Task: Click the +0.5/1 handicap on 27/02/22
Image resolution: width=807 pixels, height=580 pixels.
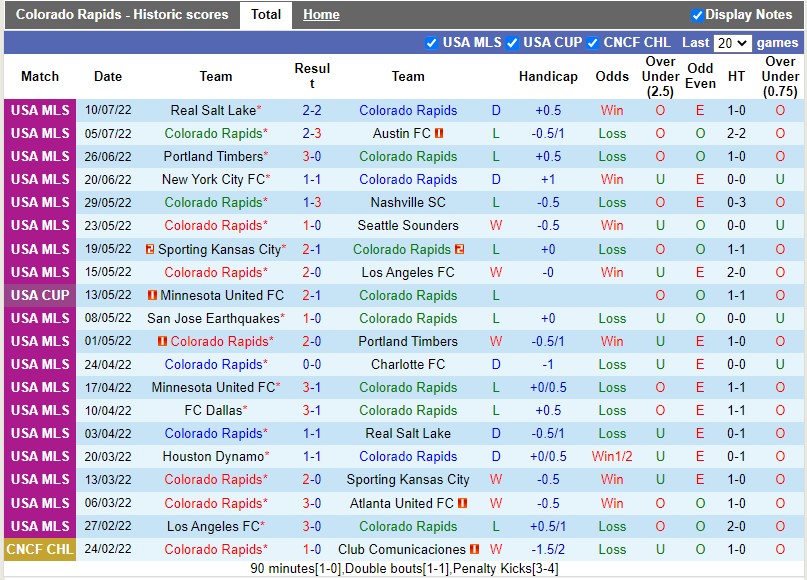Action: tap(548, 526)
